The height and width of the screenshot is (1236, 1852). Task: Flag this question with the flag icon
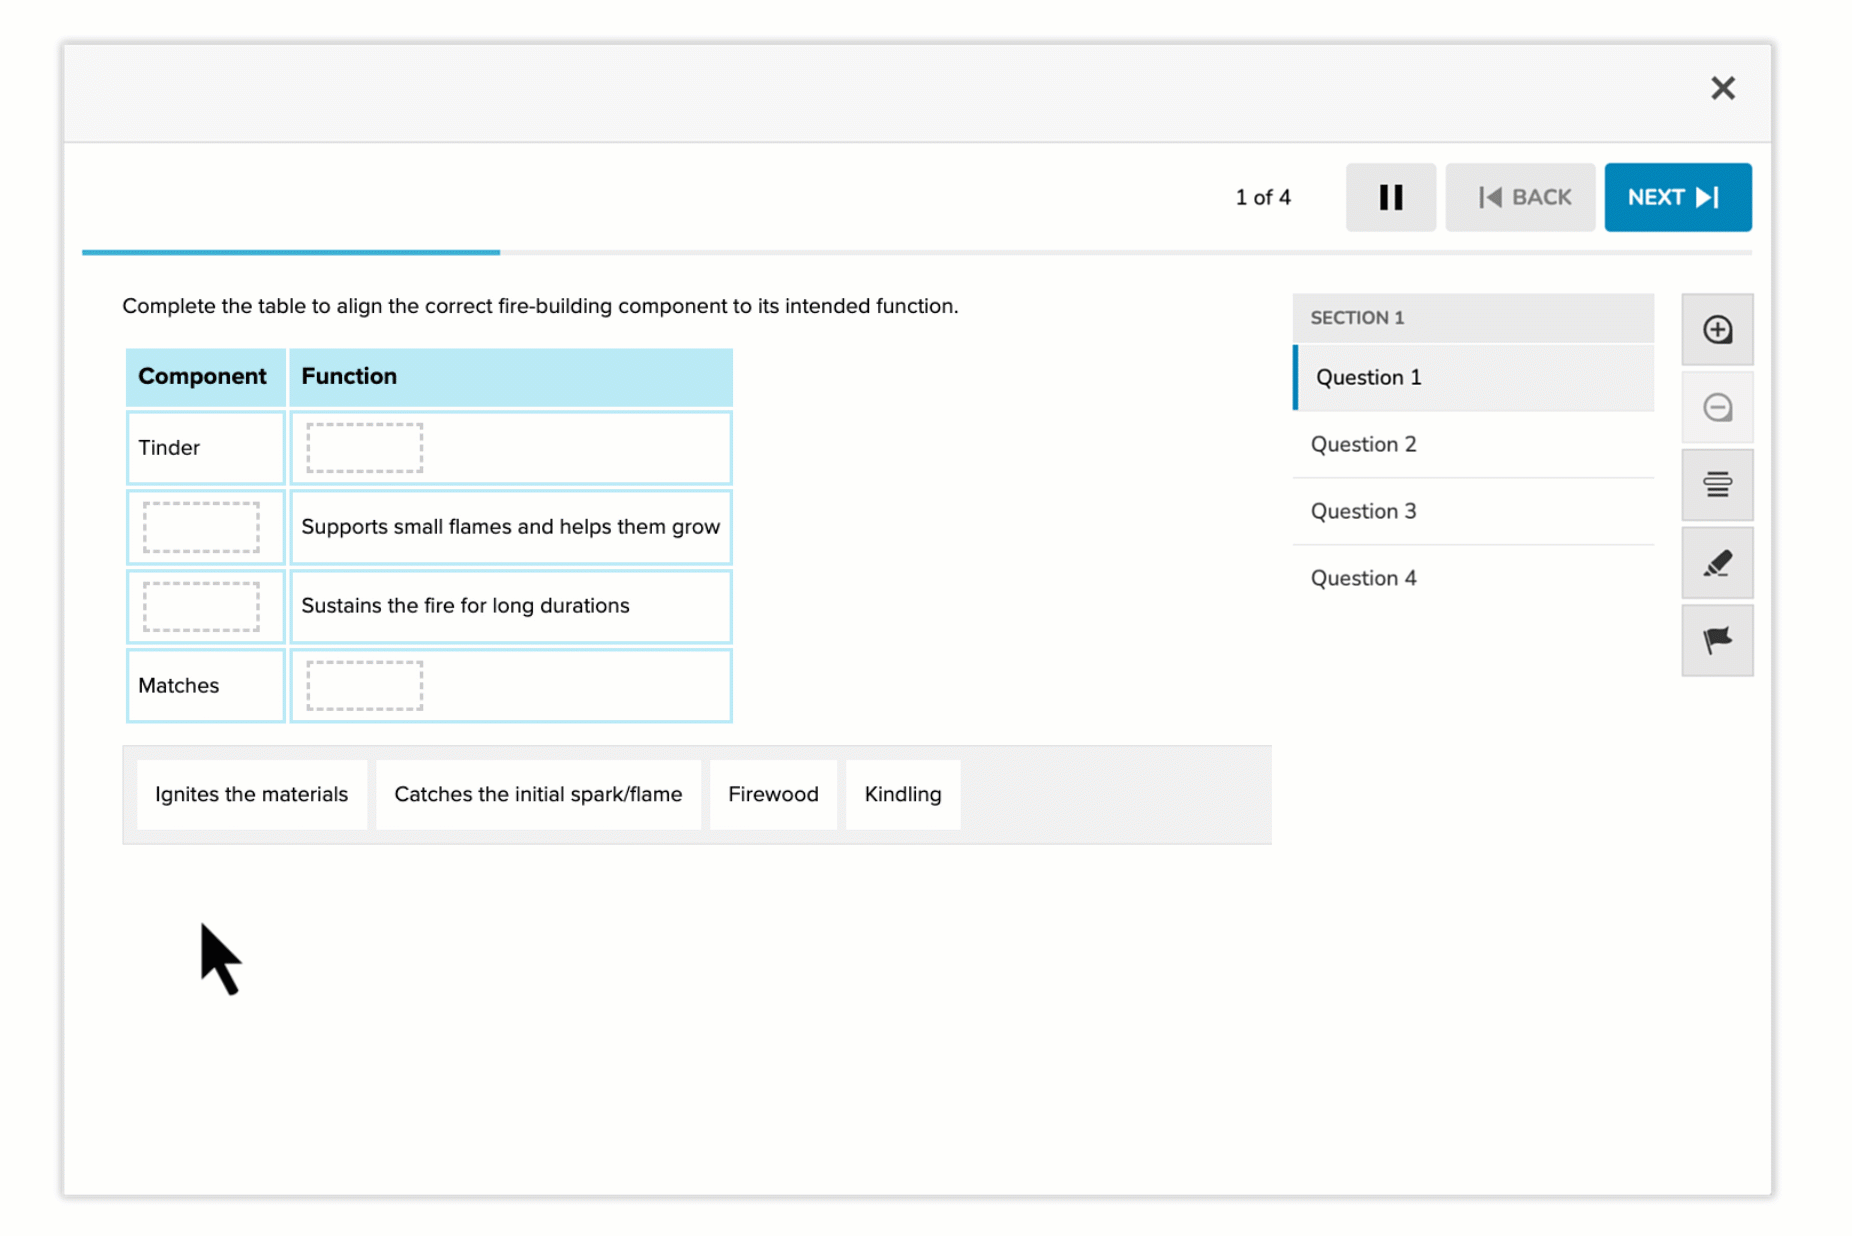(1717, 640)
